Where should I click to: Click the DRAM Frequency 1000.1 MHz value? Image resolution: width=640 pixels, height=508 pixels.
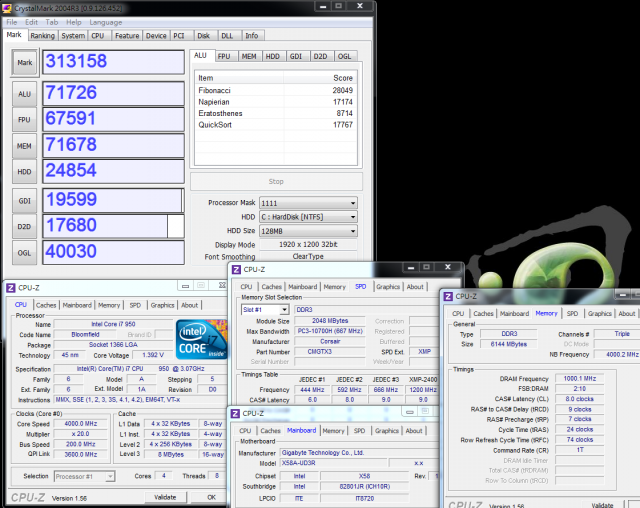pyautogui.click(x=580, y=379)
